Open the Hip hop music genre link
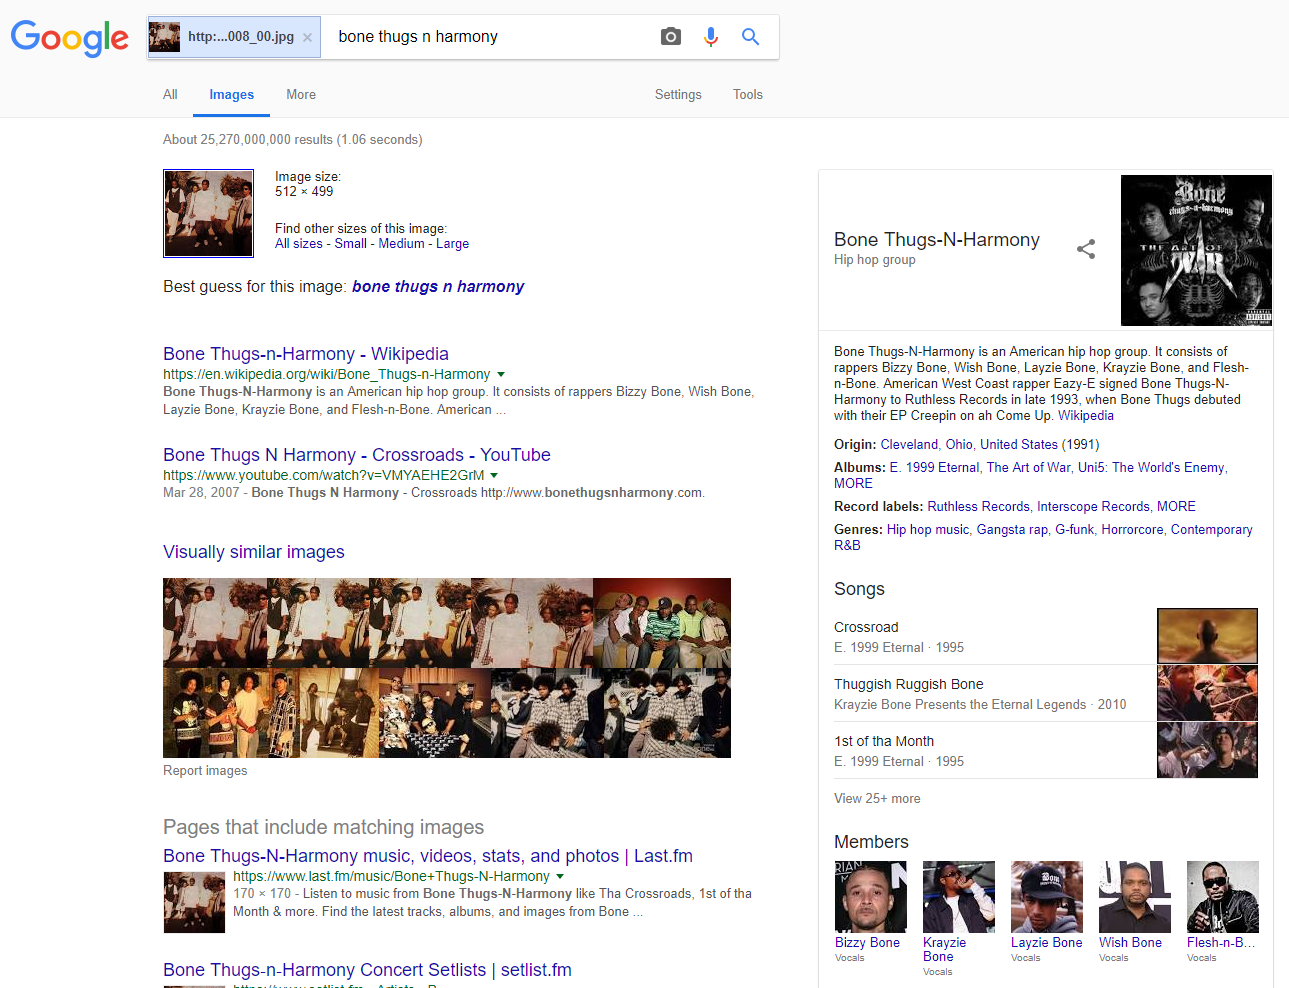1289x988 pixels. pyautogui.click(x=928, y=530)
